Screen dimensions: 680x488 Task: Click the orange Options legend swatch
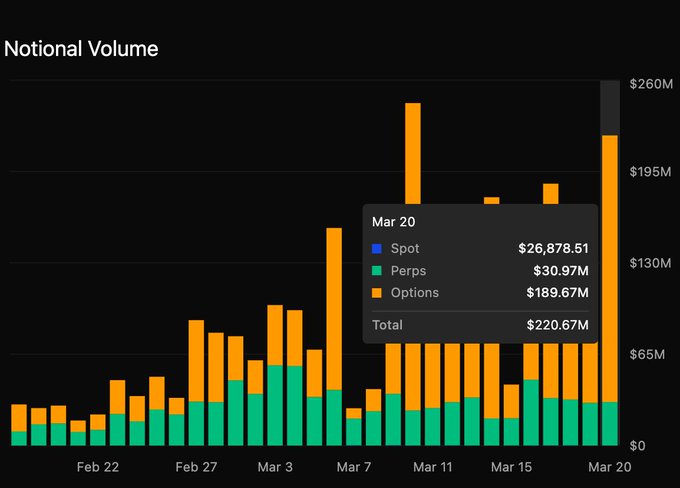tap(377, 293)
